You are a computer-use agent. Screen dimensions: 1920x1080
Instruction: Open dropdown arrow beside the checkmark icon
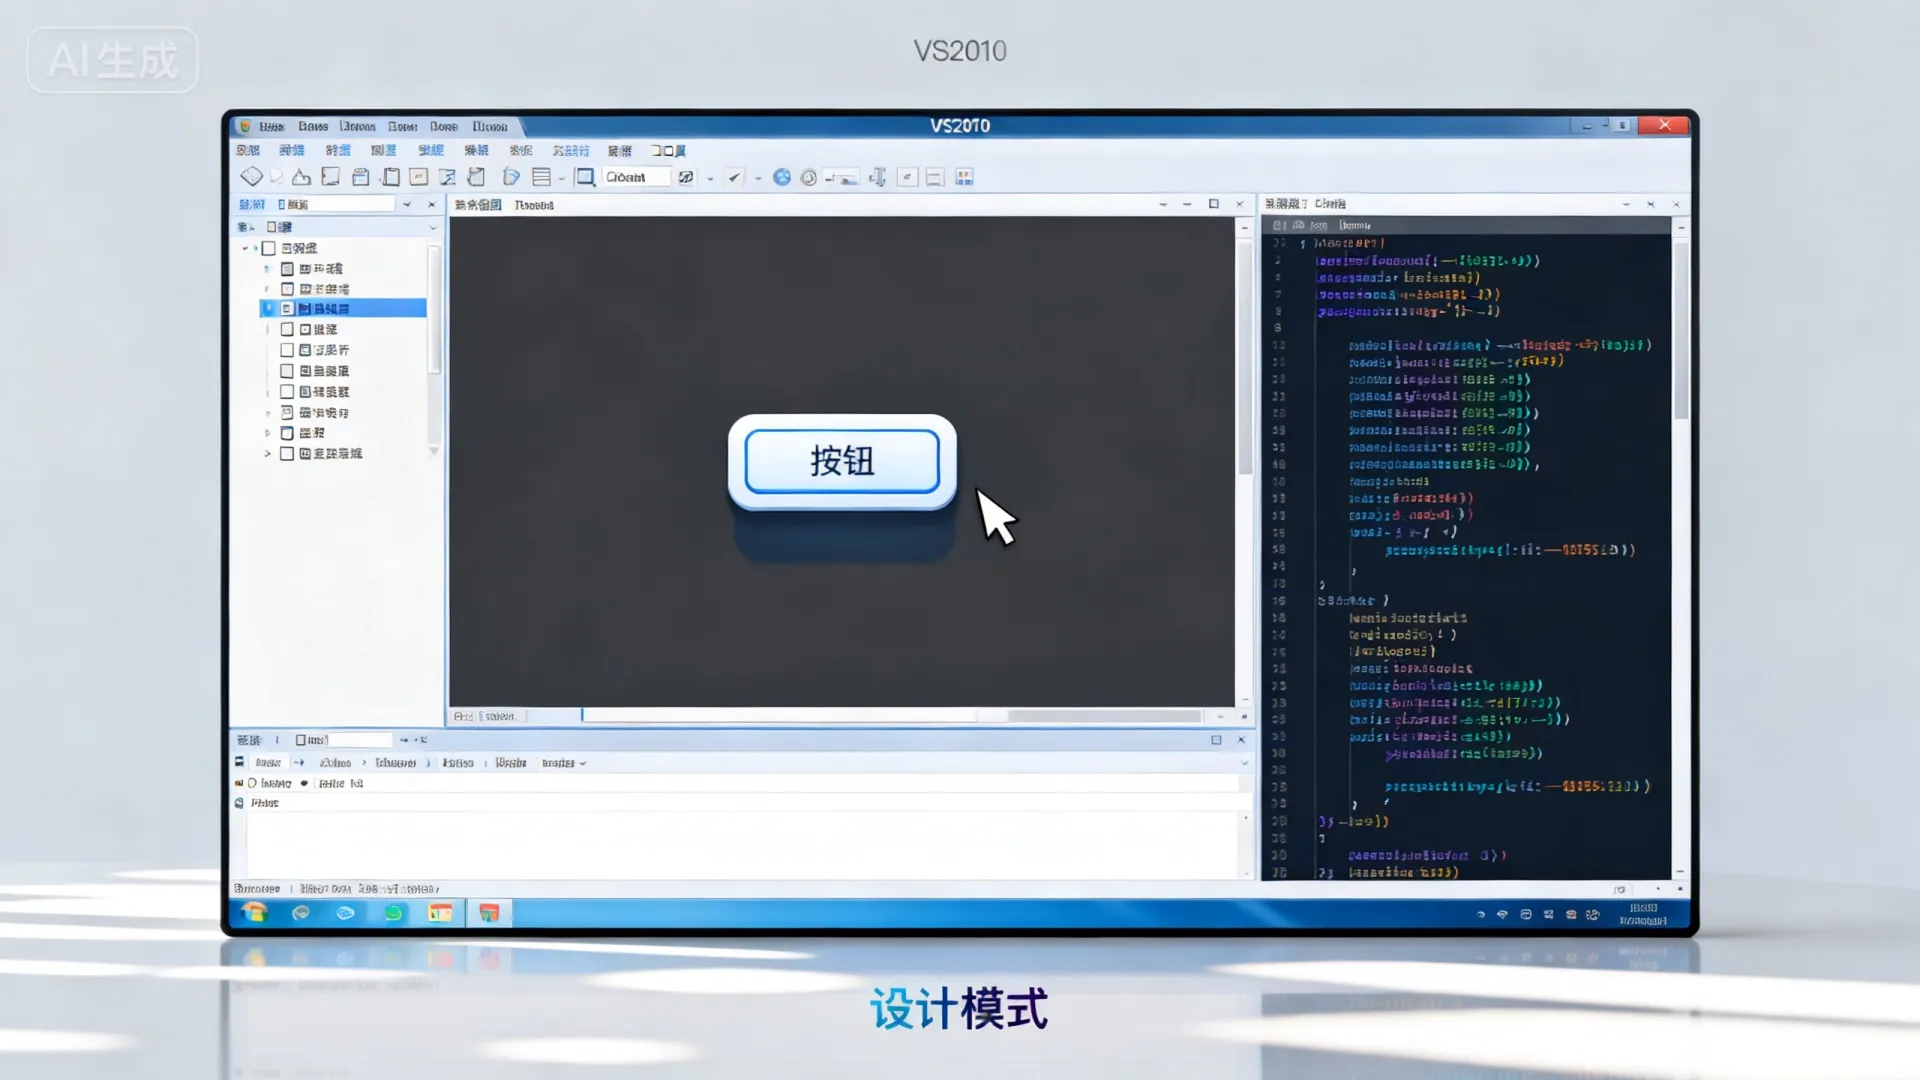758,179
